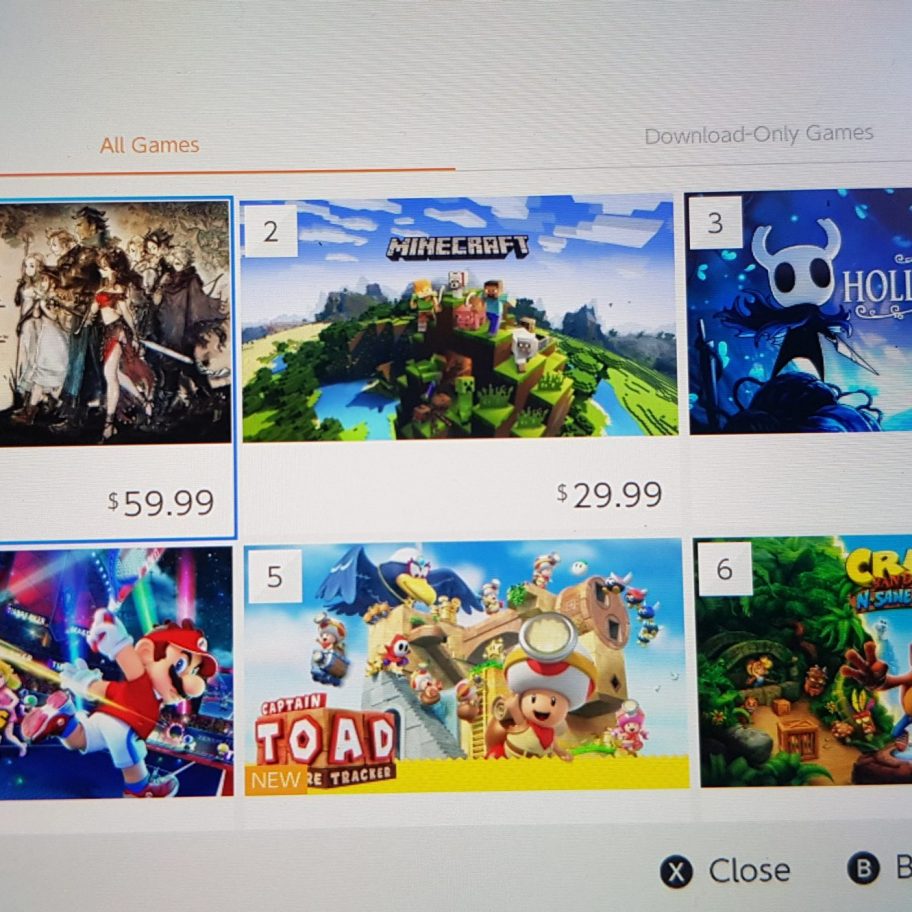This screenshot has height=912, width=912.
Task: Select the Minecraft game artwork
Action: coord(459,318)
